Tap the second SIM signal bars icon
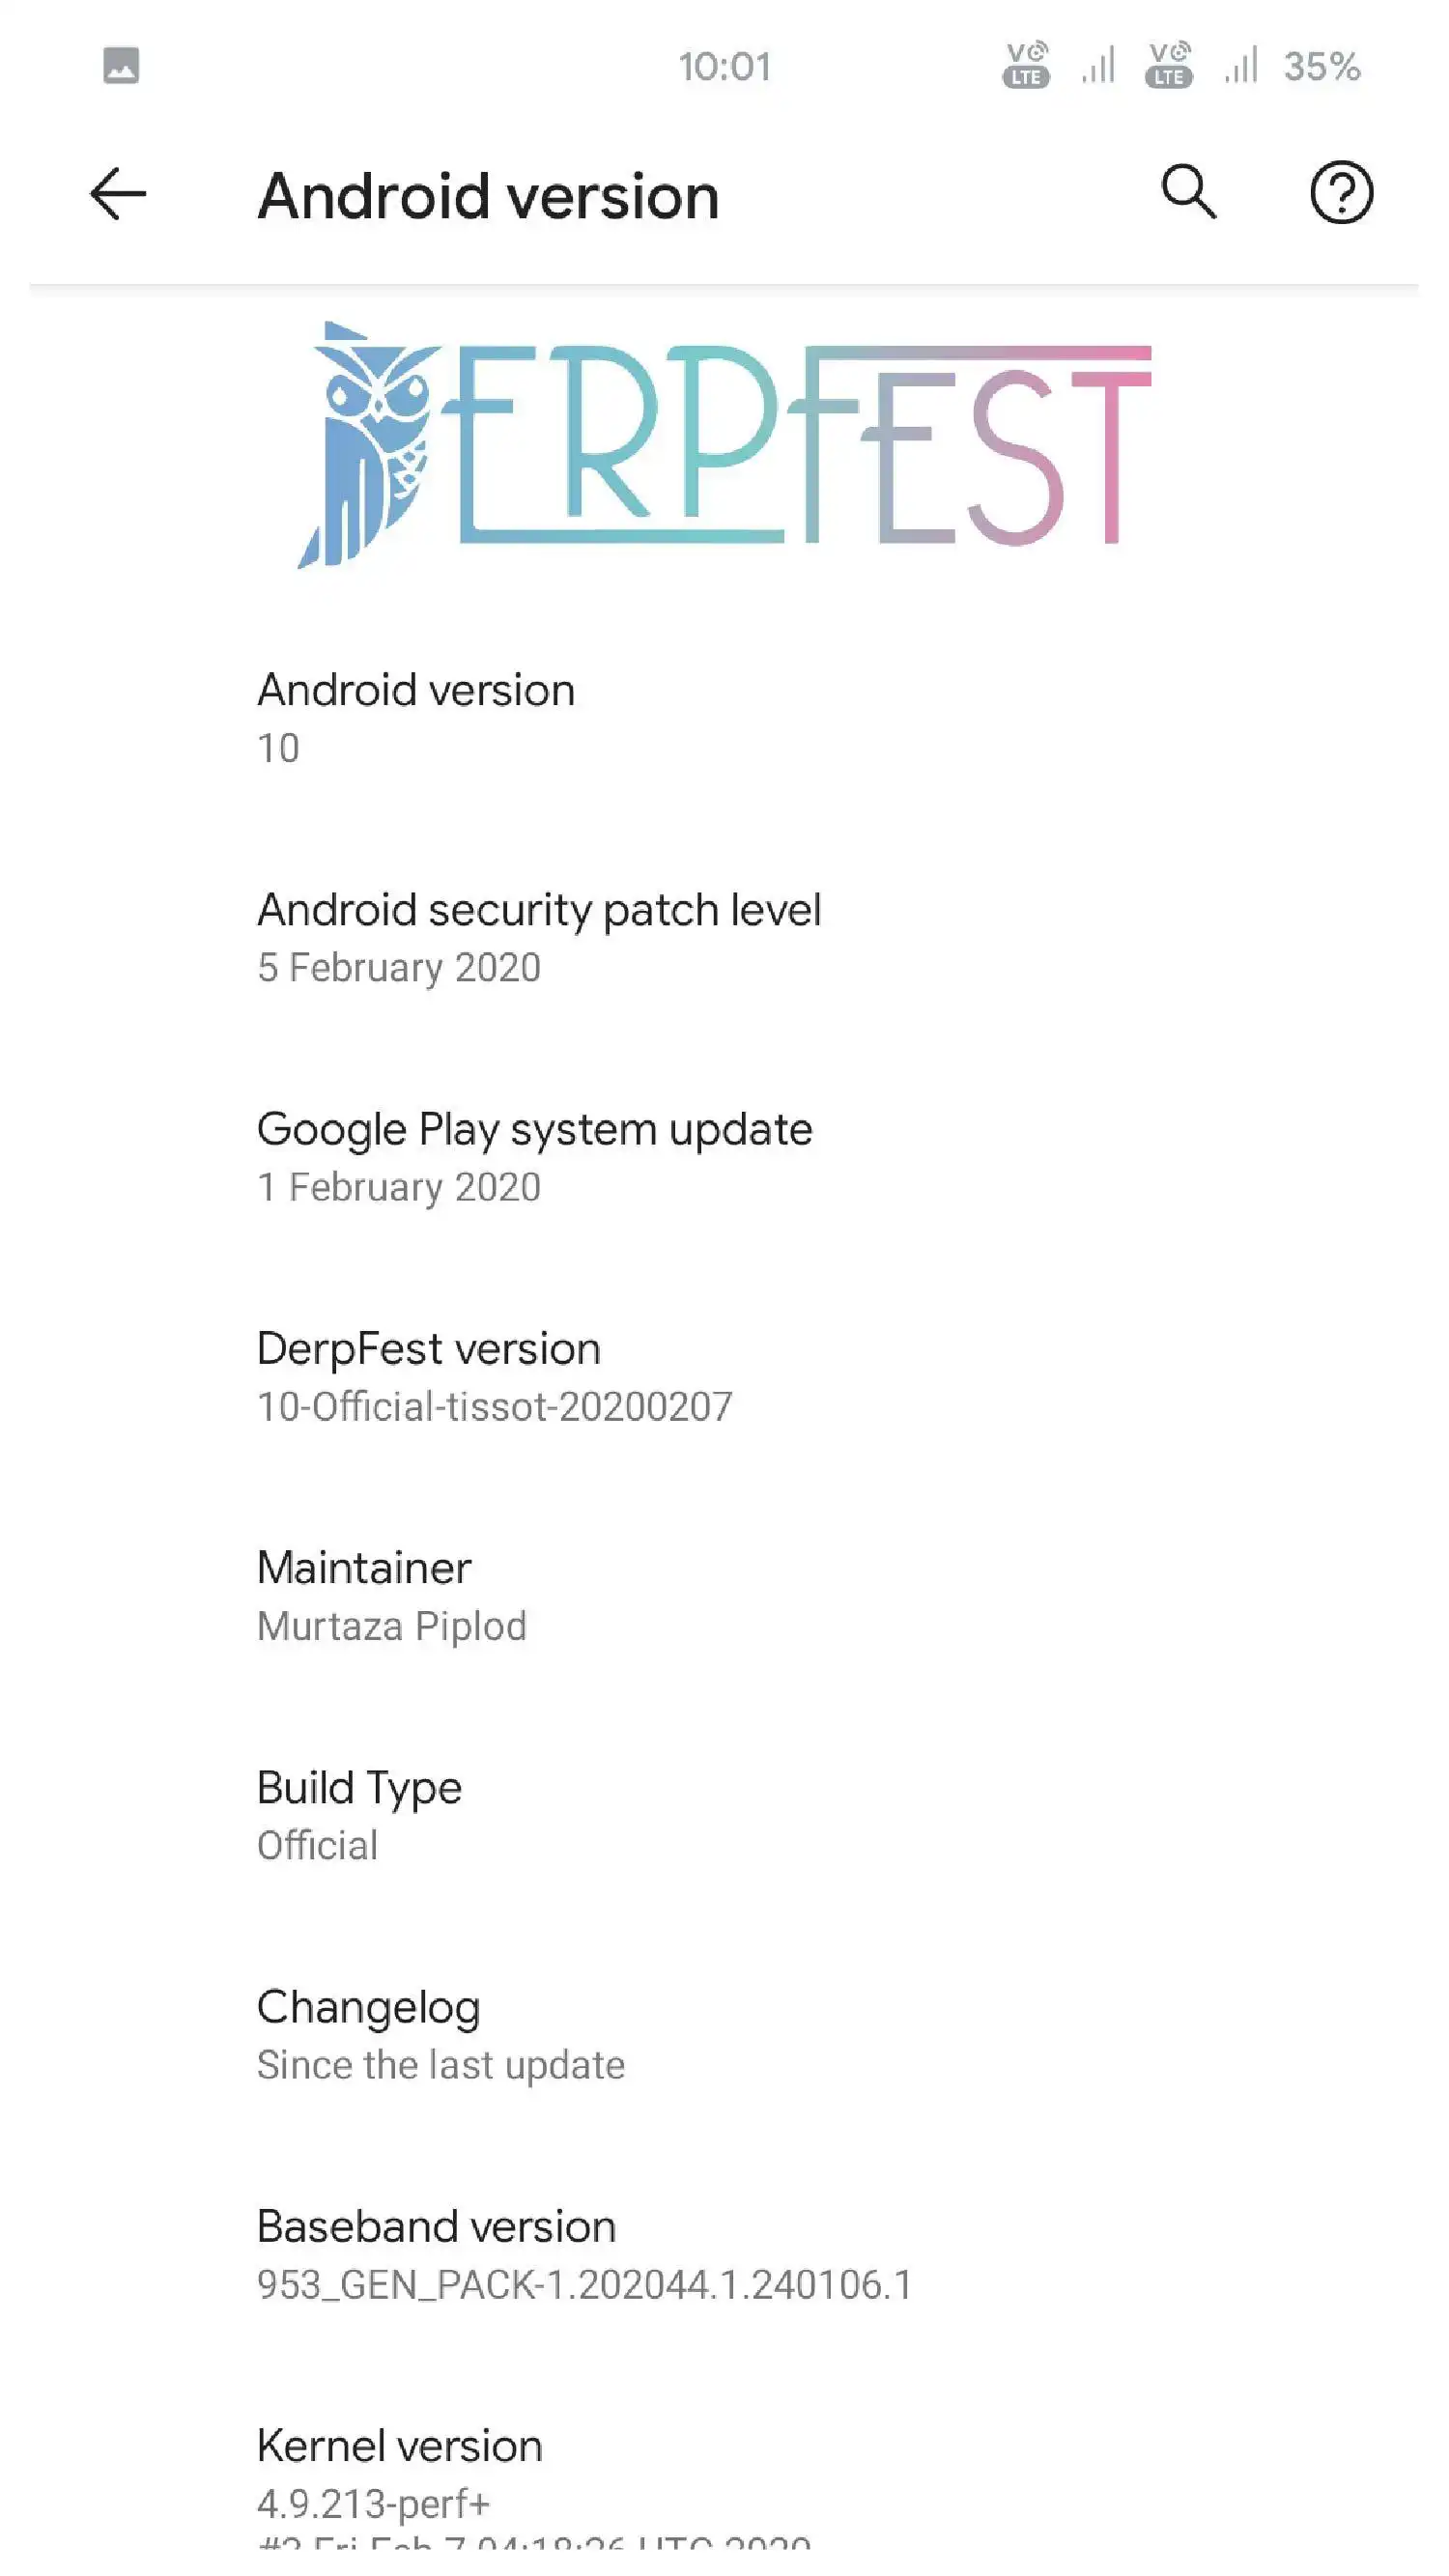 (x=1241, y=67)
